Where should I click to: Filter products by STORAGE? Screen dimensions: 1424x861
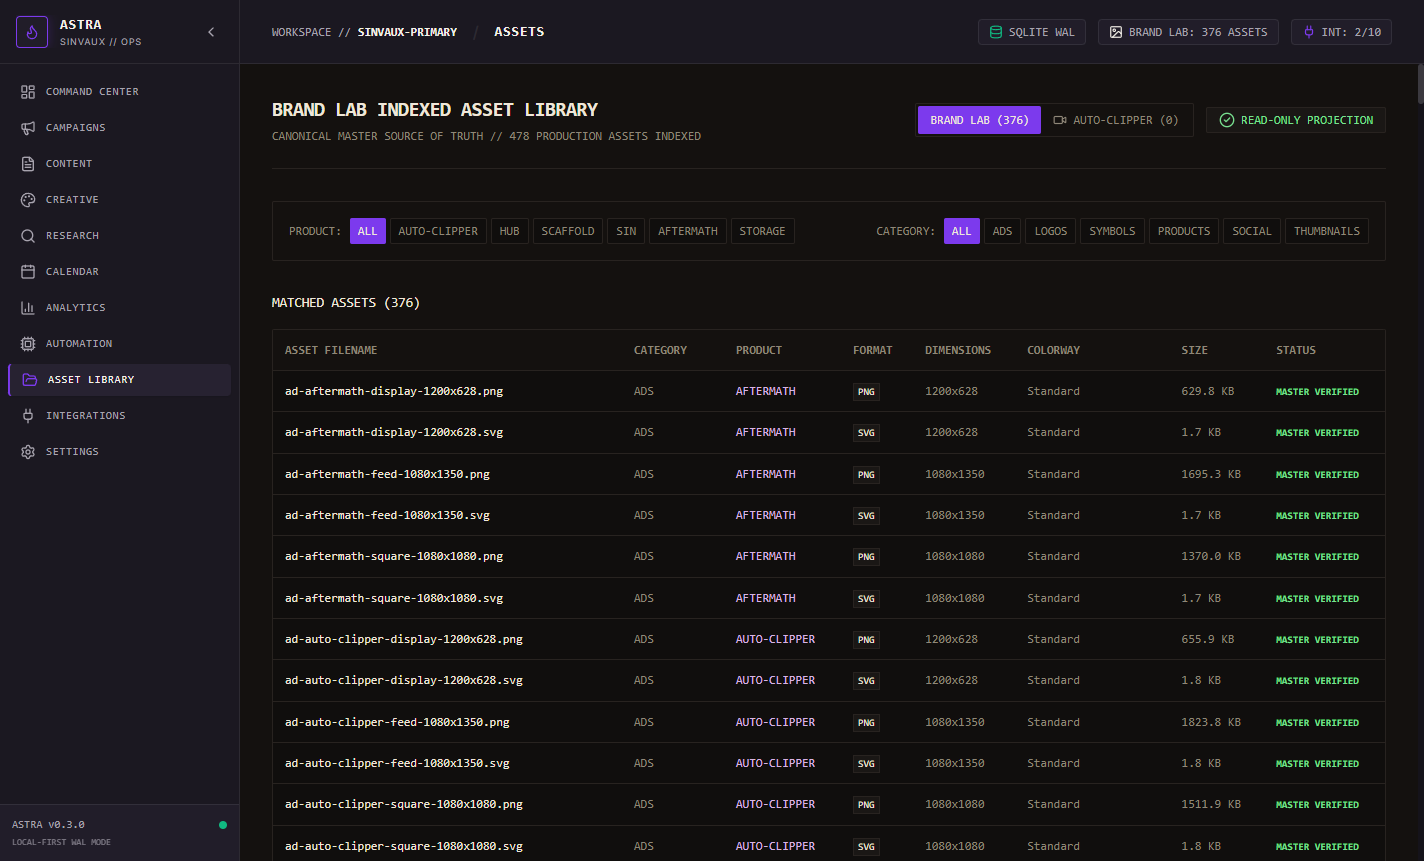(x=762, y=231)
